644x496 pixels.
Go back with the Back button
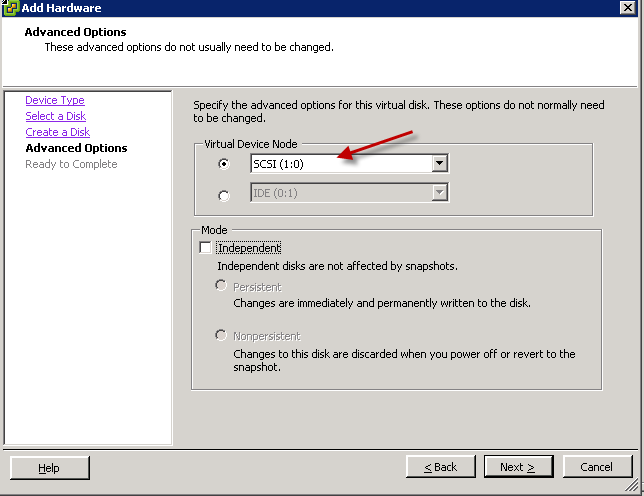440,467
